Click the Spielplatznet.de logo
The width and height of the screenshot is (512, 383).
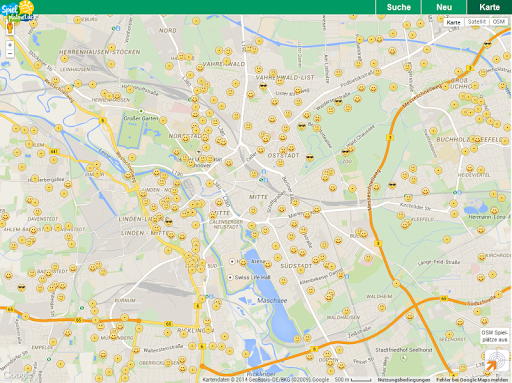pyautogui.click(x=17, y=11)
